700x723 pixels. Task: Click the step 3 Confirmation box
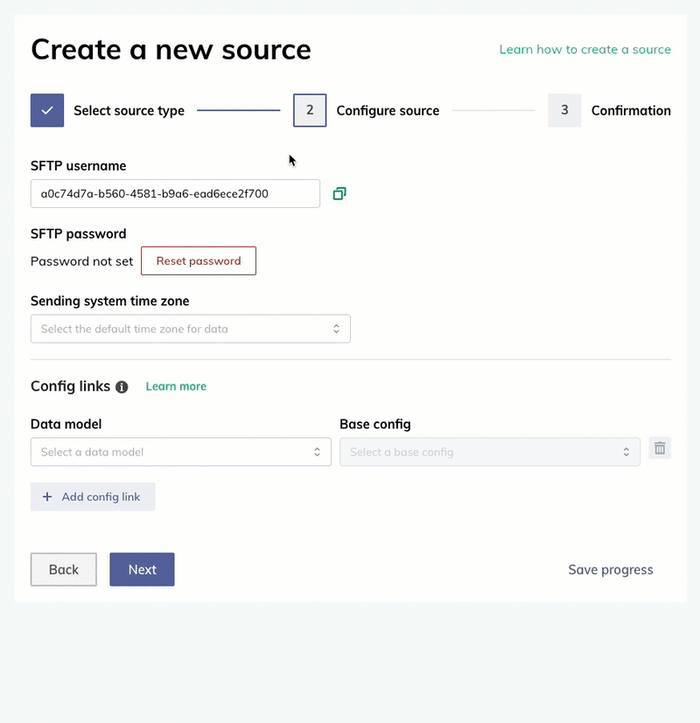tap(564, 110)
